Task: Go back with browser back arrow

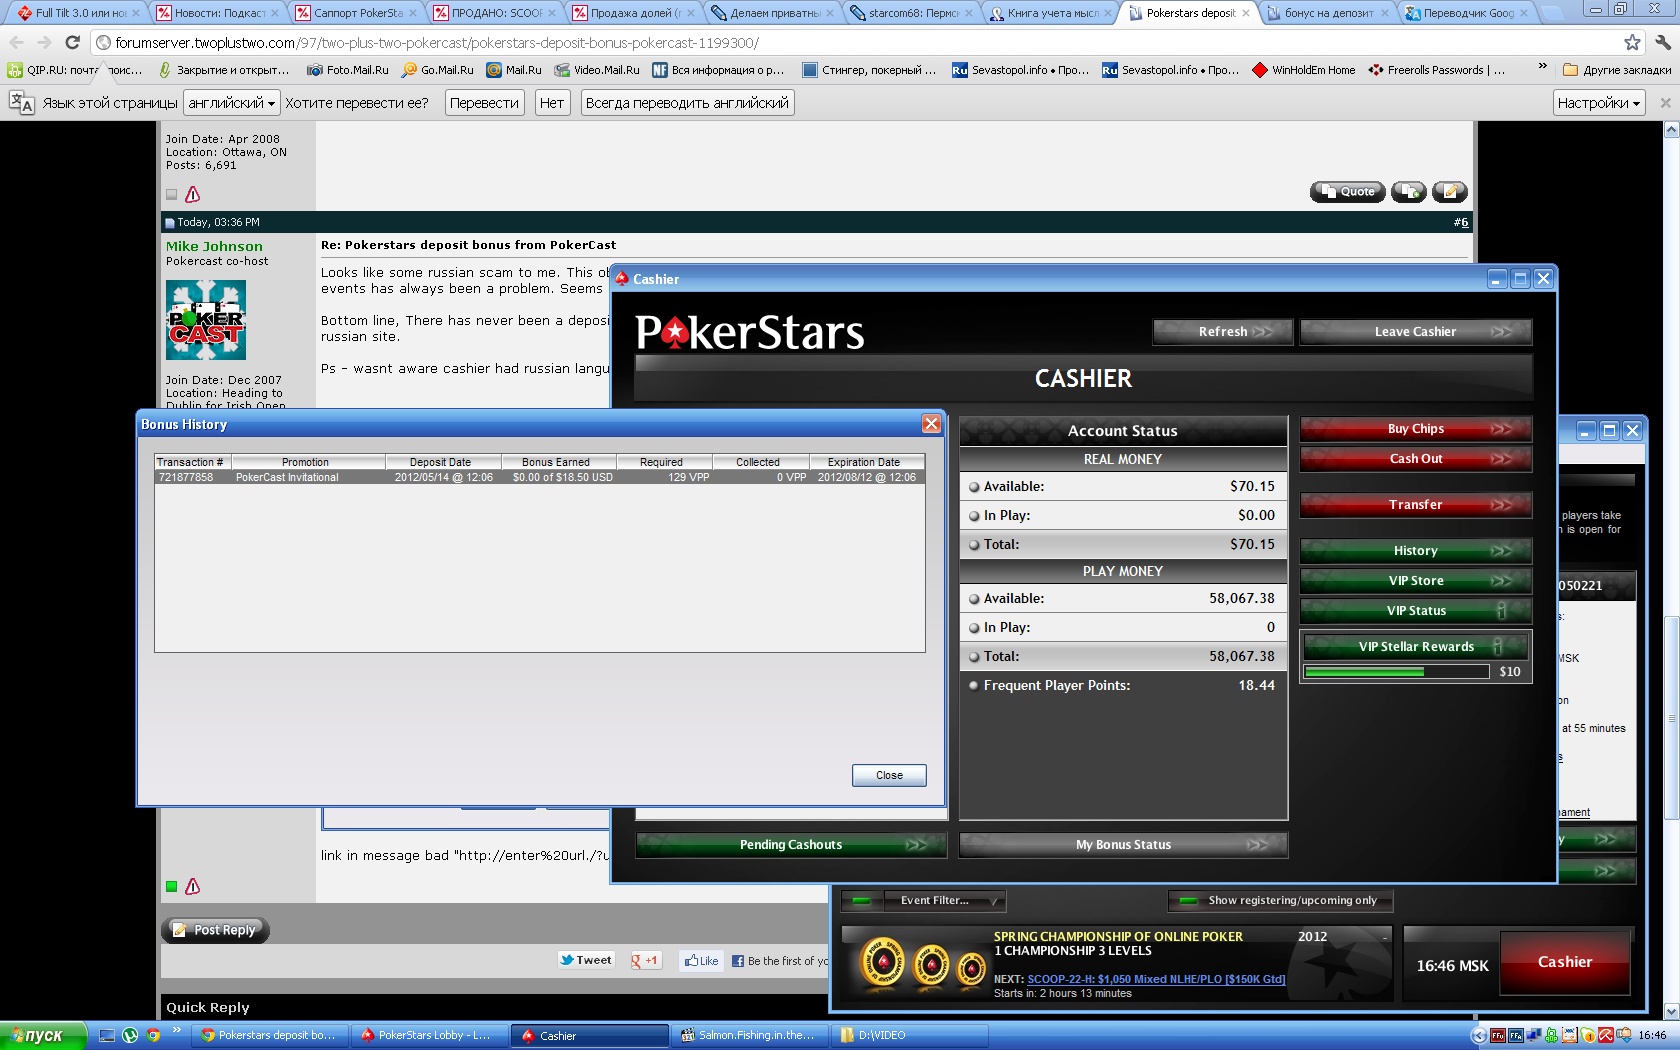Action: 16,42
